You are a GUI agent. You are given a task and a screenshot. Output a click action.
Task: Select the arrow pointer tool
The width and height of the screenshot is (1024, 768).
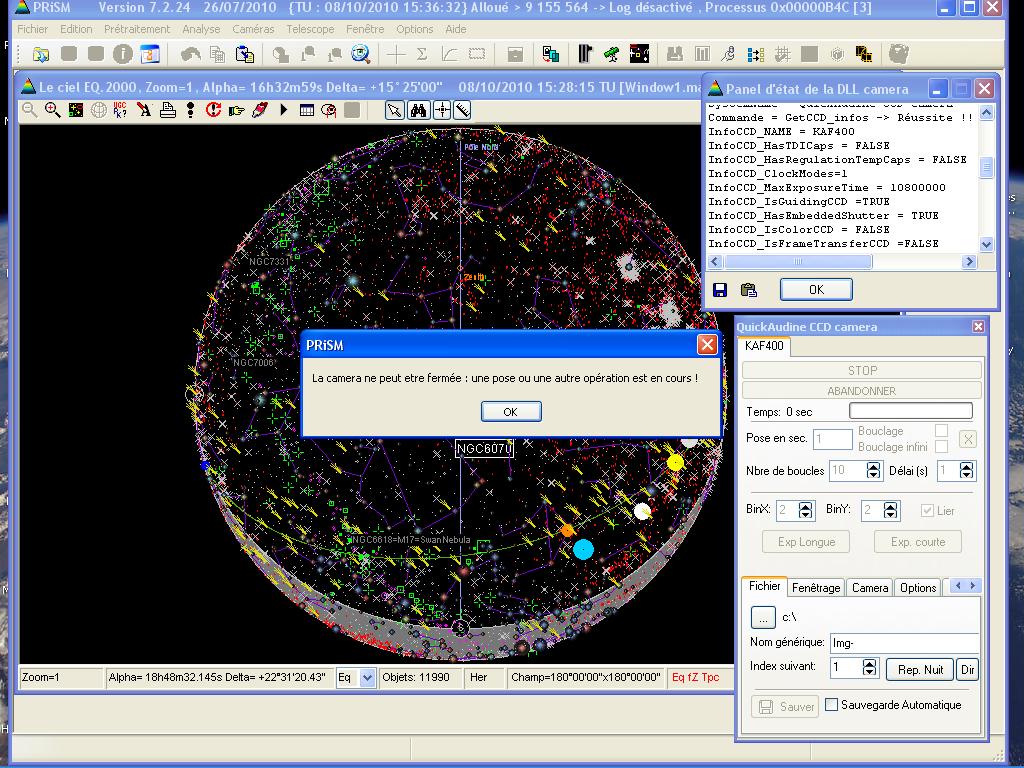pyautogui.click(x=395, y=110)
